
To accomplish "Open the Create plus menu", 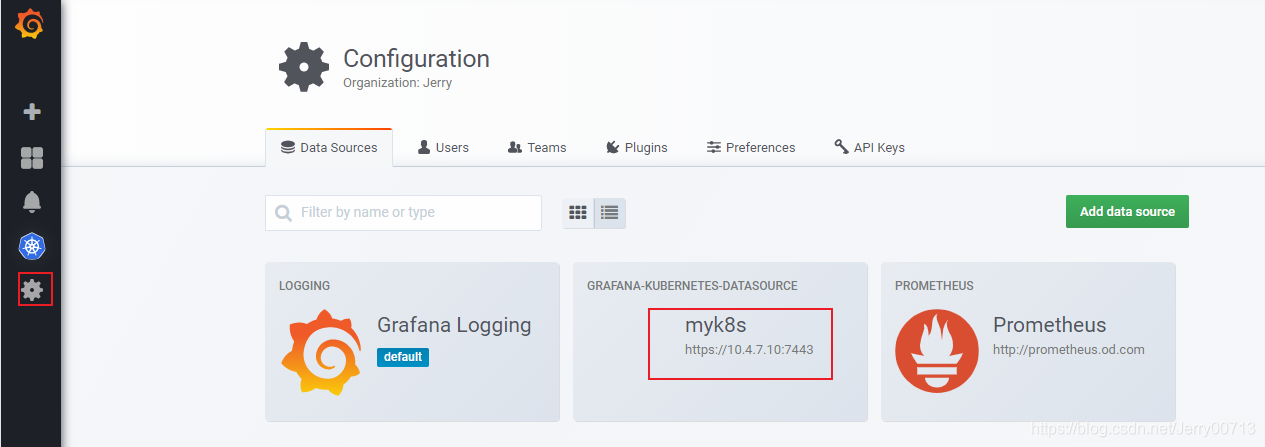I will click(32, 112).
